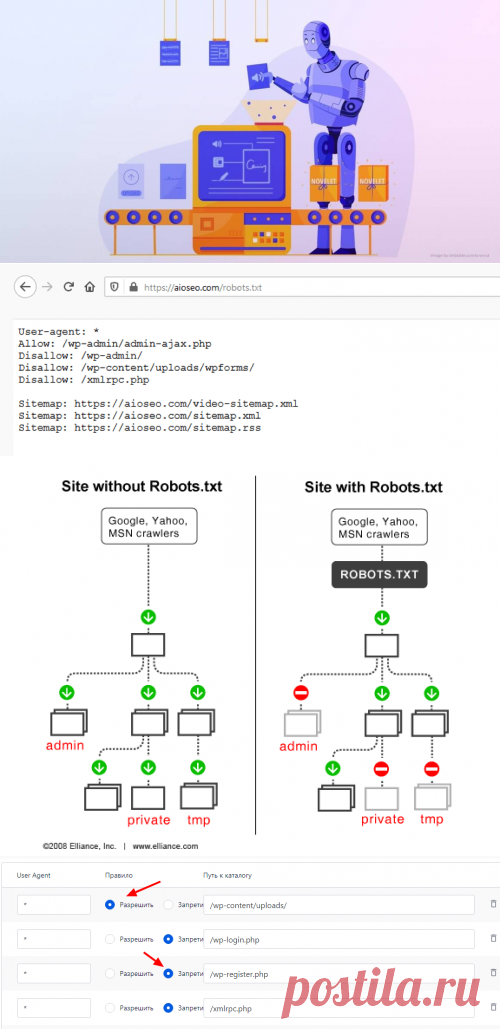Click the padlock site security icon
Screen dimensions: 500x1029
tap(135, 287)
